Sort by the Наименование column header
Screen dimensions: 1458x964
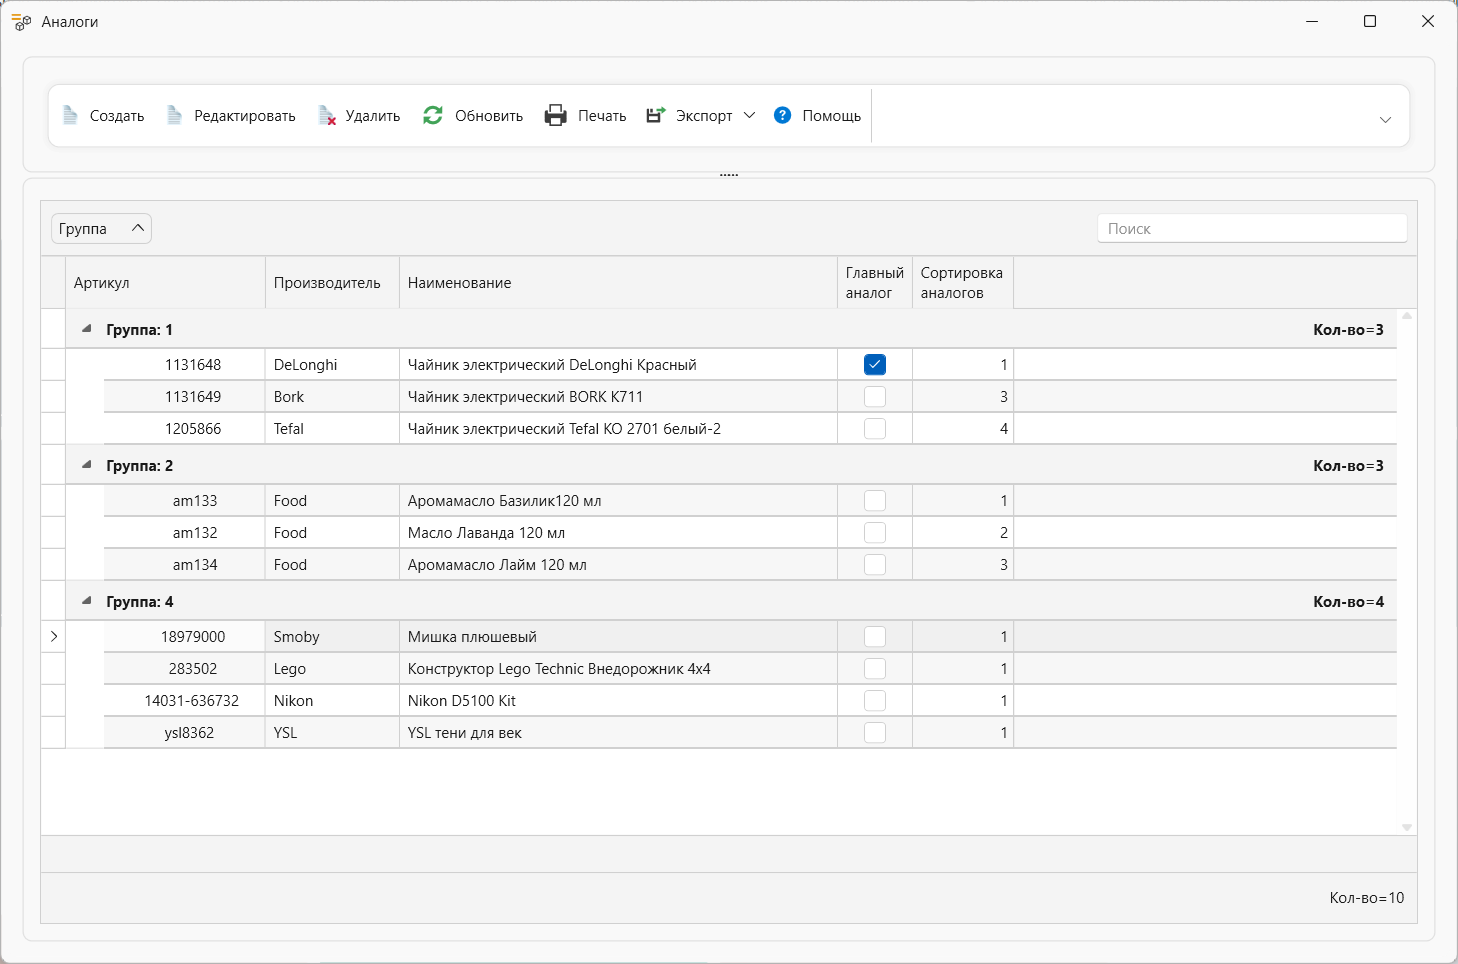click(618, 283)
